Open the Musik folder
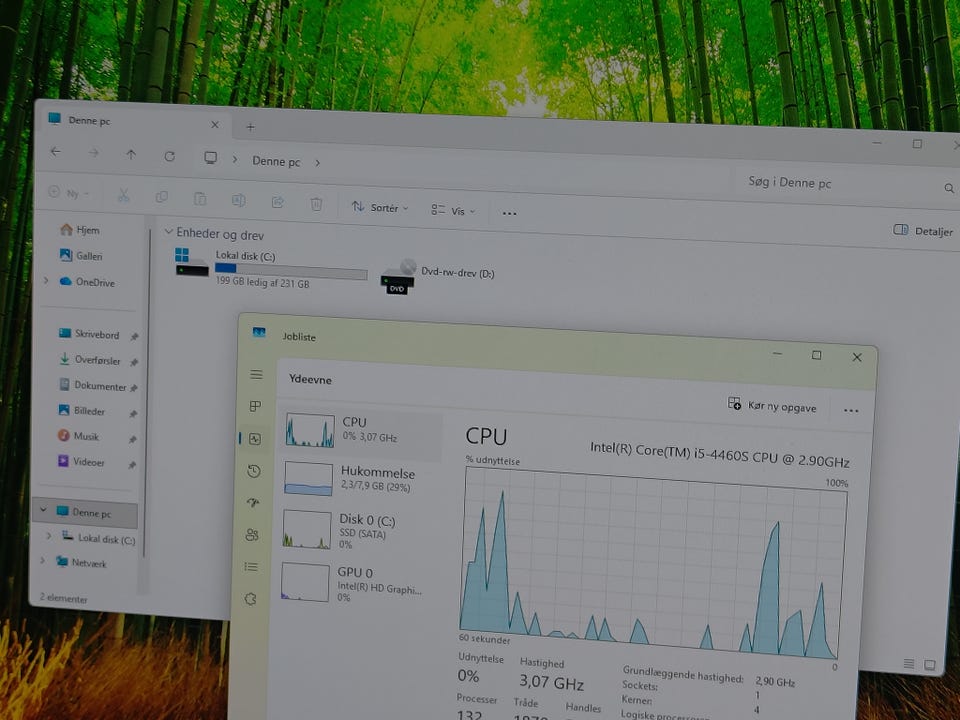This screenshot has width=960, height=720. 78,436
